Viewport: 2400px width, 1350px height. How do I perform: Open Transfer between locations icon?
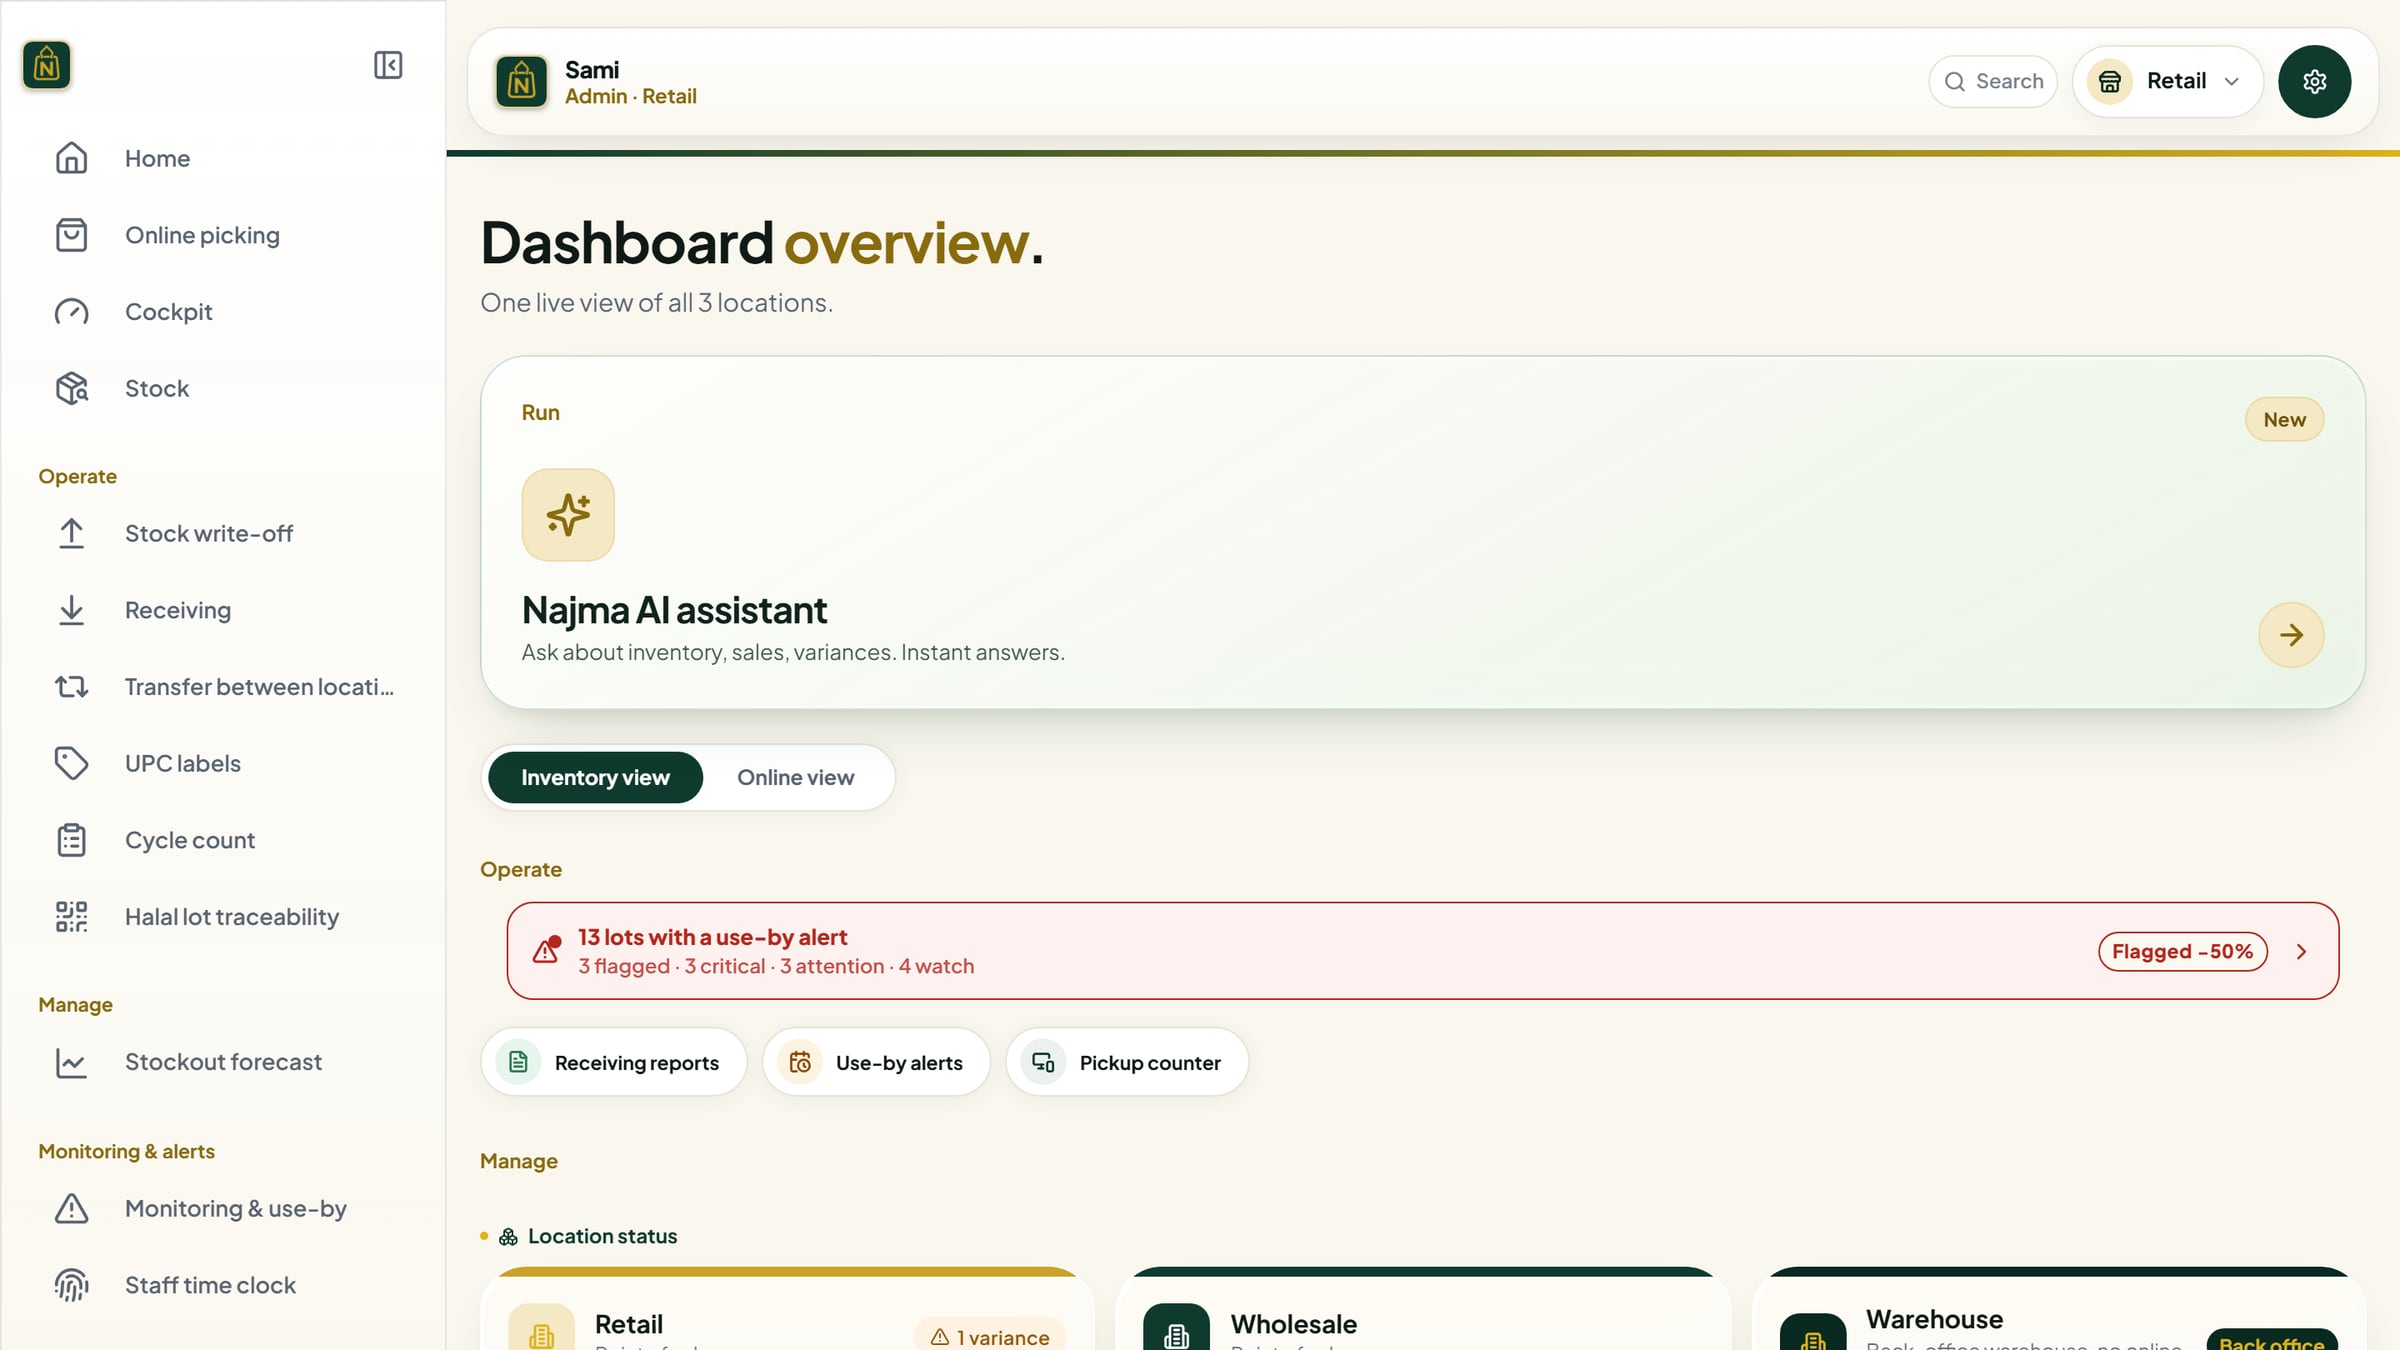[x=71, y=687]
